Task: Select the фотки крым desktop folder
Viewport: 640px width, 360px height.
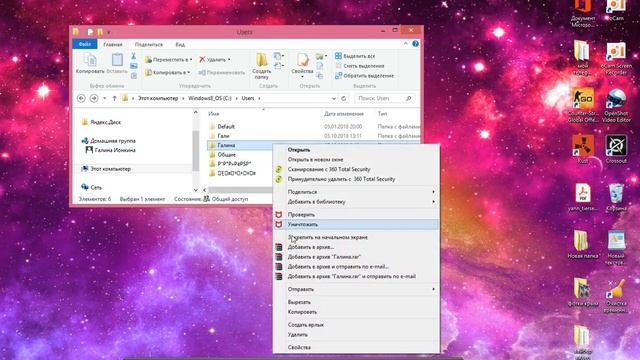Action: click(583, 292)
